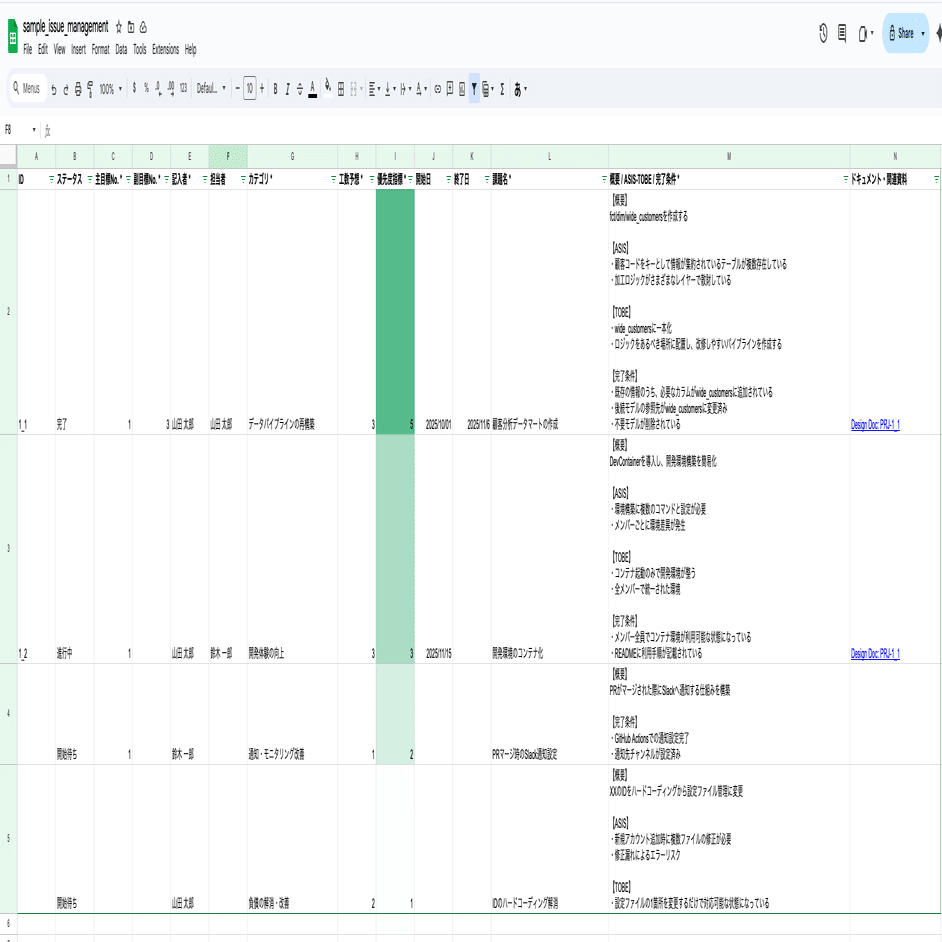Toggle italic formatting

point(287,89)
